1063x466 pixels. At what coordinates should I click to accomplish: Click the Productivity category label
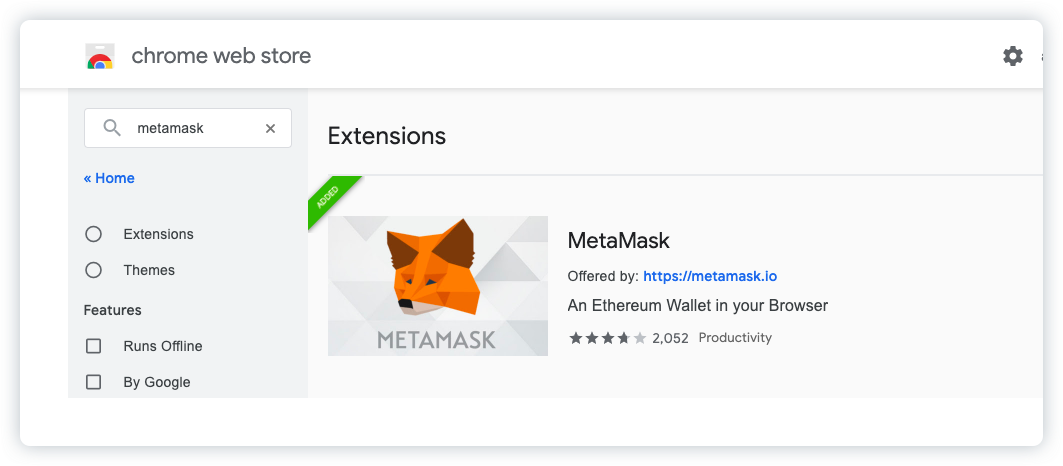coord(735,338)
